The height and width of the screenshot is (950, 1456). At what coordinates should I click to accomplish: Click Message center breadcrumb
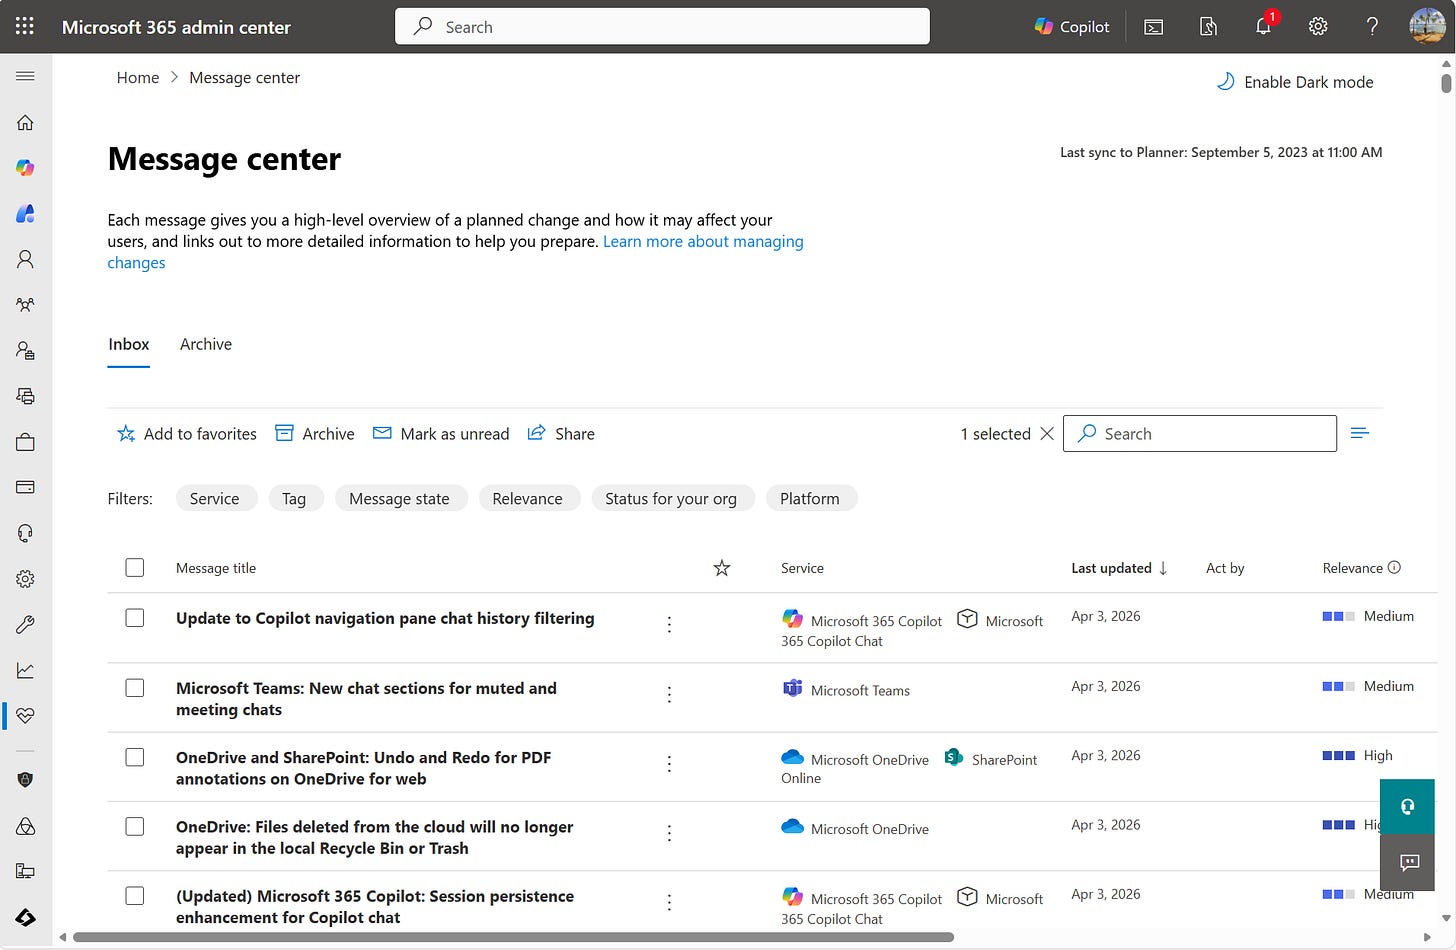click(x=244, y=77)
